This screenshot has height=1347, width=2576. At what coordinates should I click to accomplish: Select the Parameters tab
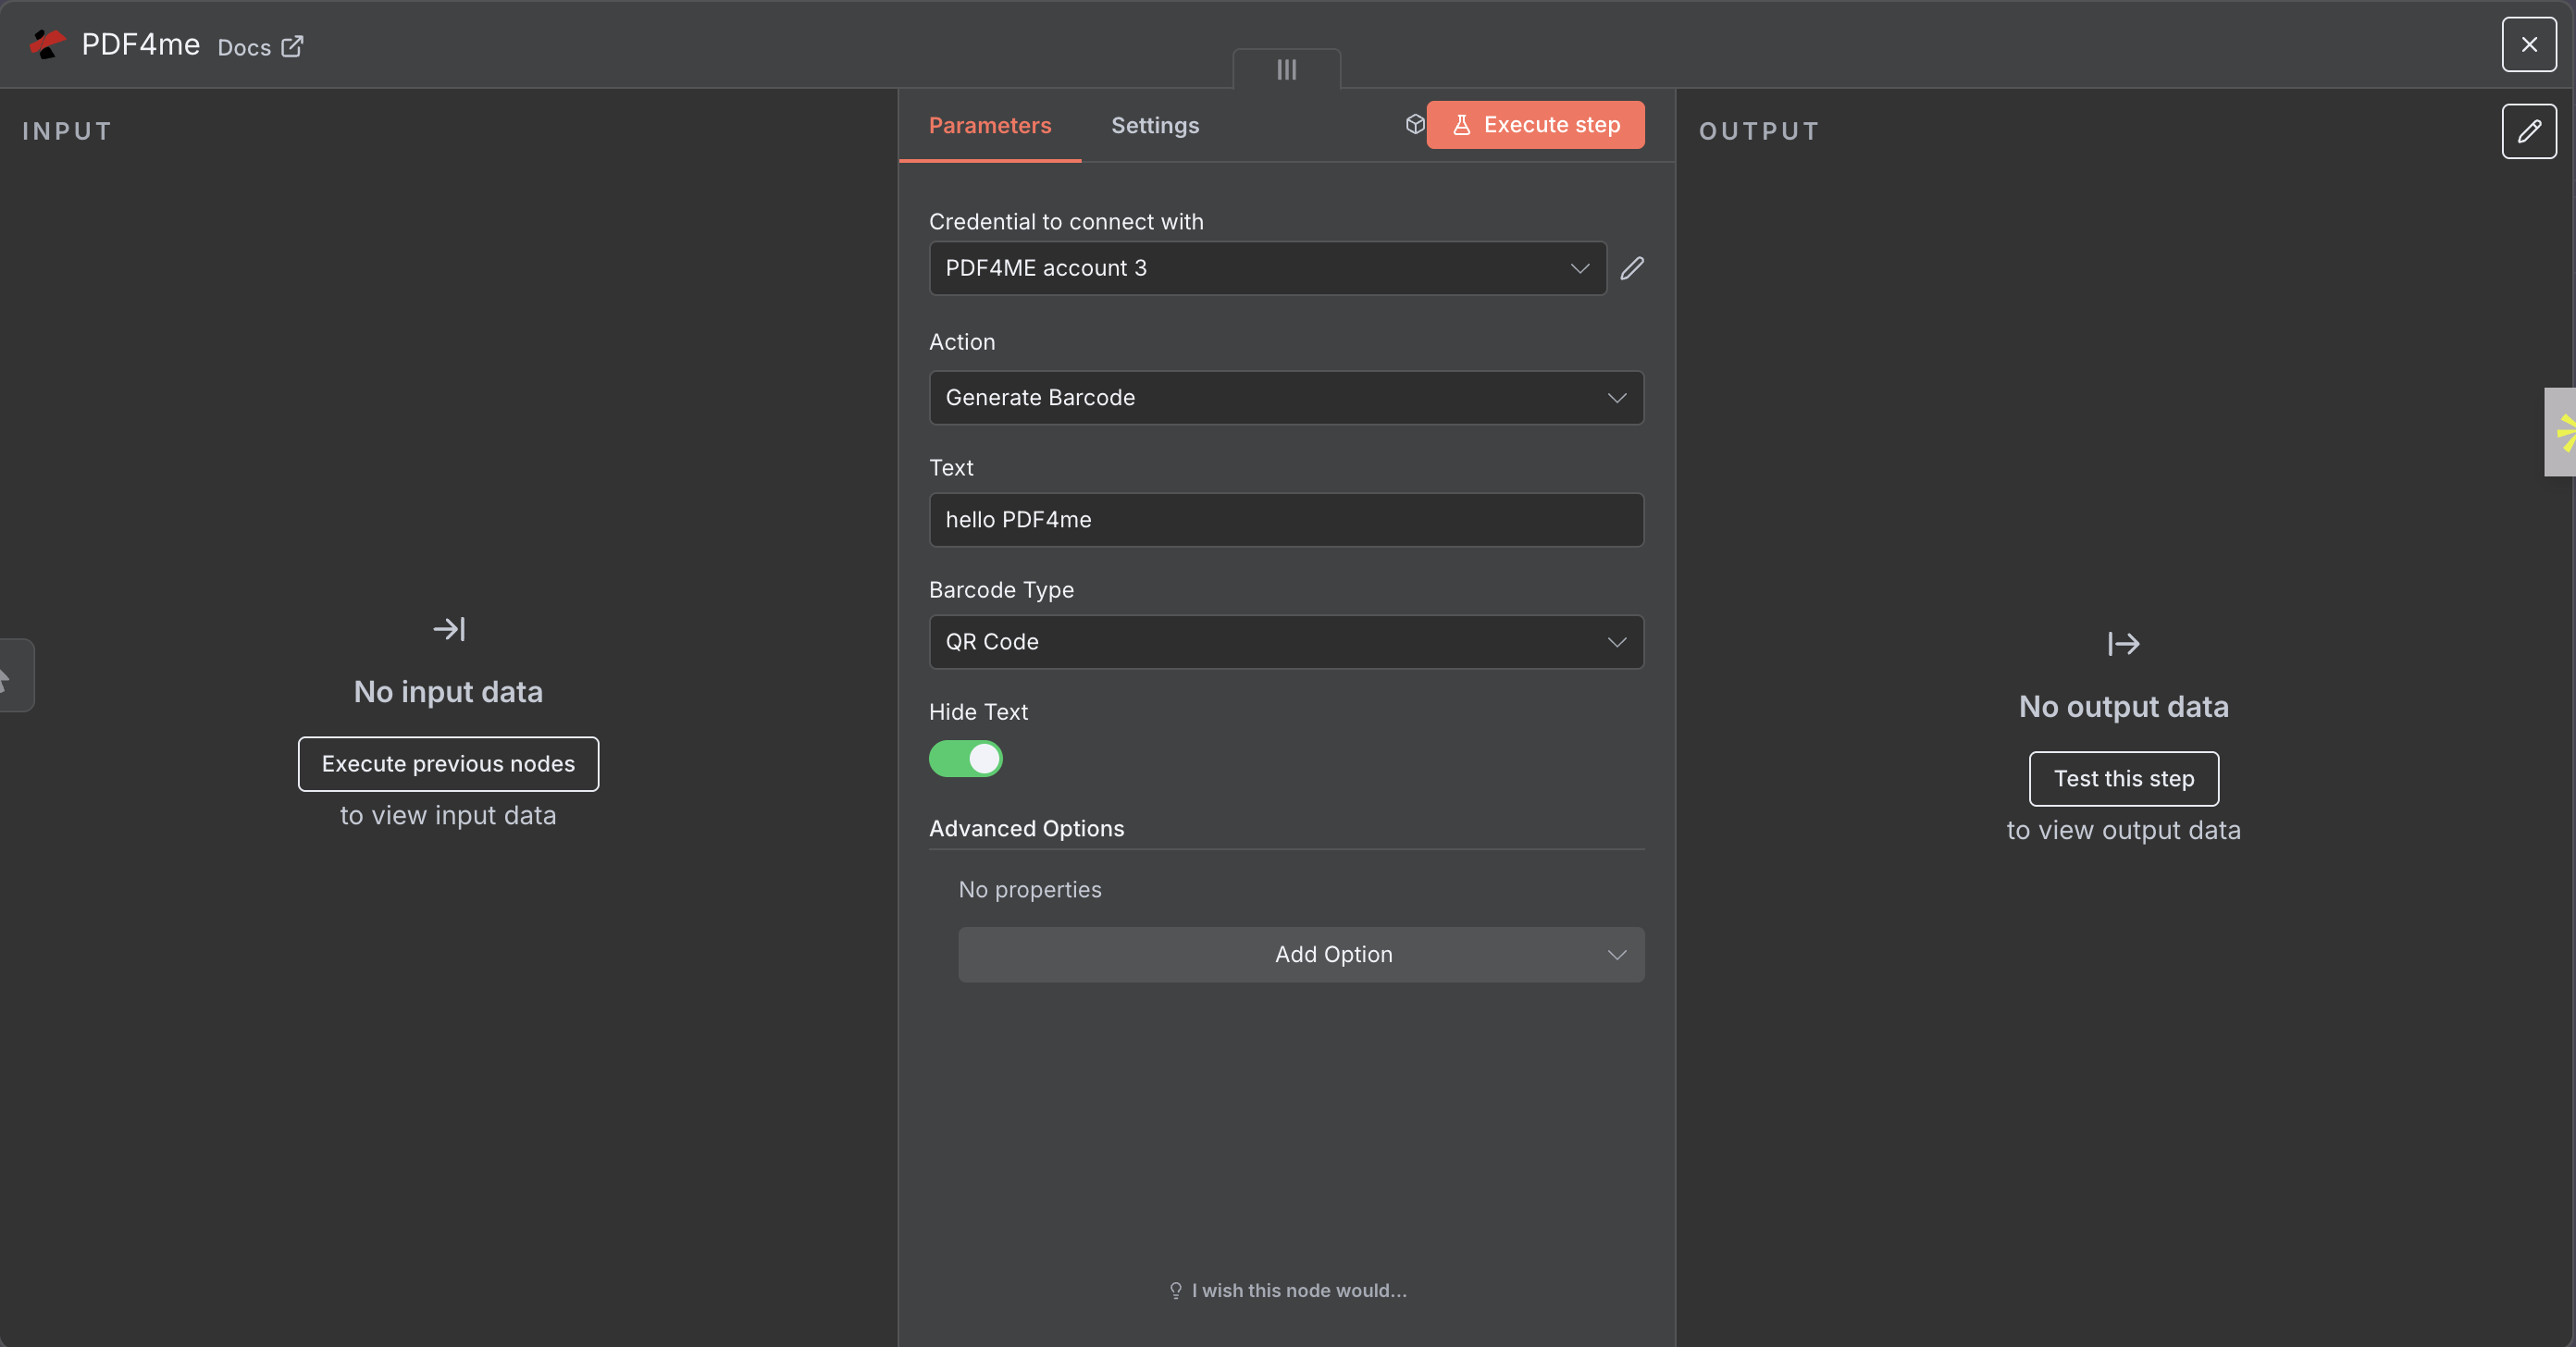(x=989, y=125)
